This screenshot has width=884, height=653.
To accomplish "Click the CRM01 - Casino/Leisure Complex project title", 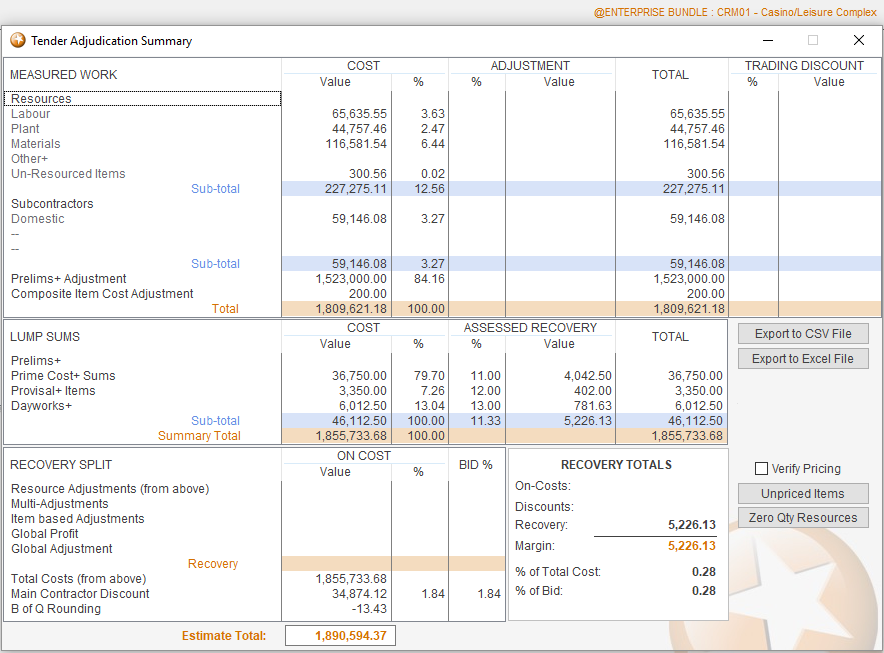I will tap(797, 12).
